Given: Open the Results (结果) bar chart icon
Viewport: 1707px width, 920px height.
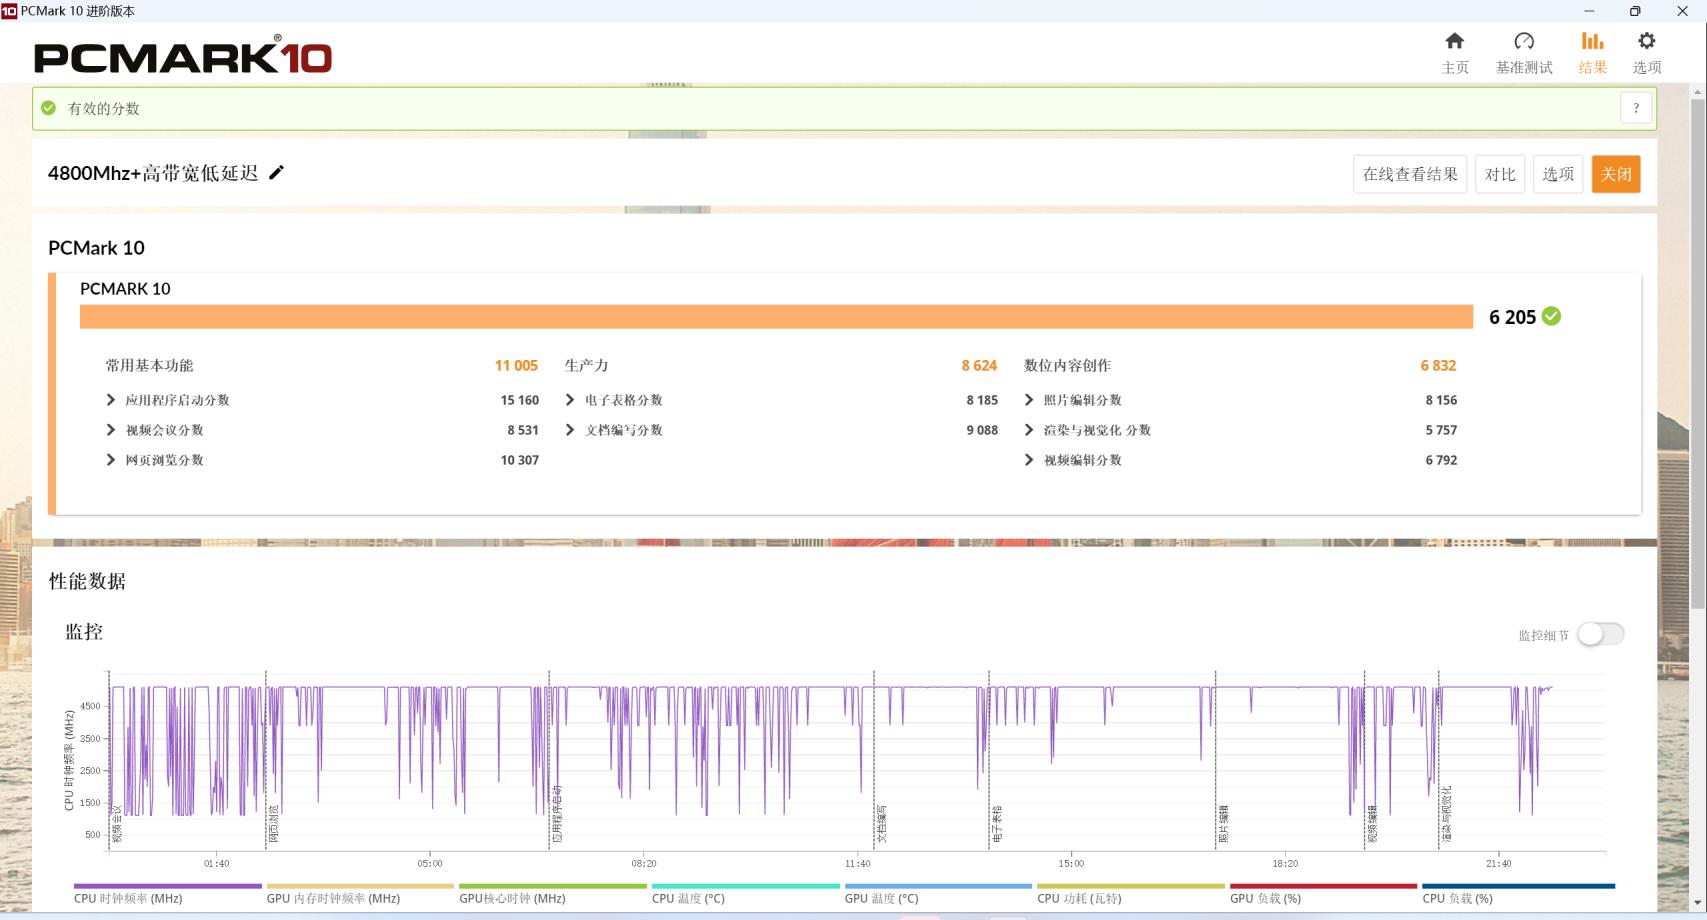Looking at the screenshot, I should coord(1592,42).
